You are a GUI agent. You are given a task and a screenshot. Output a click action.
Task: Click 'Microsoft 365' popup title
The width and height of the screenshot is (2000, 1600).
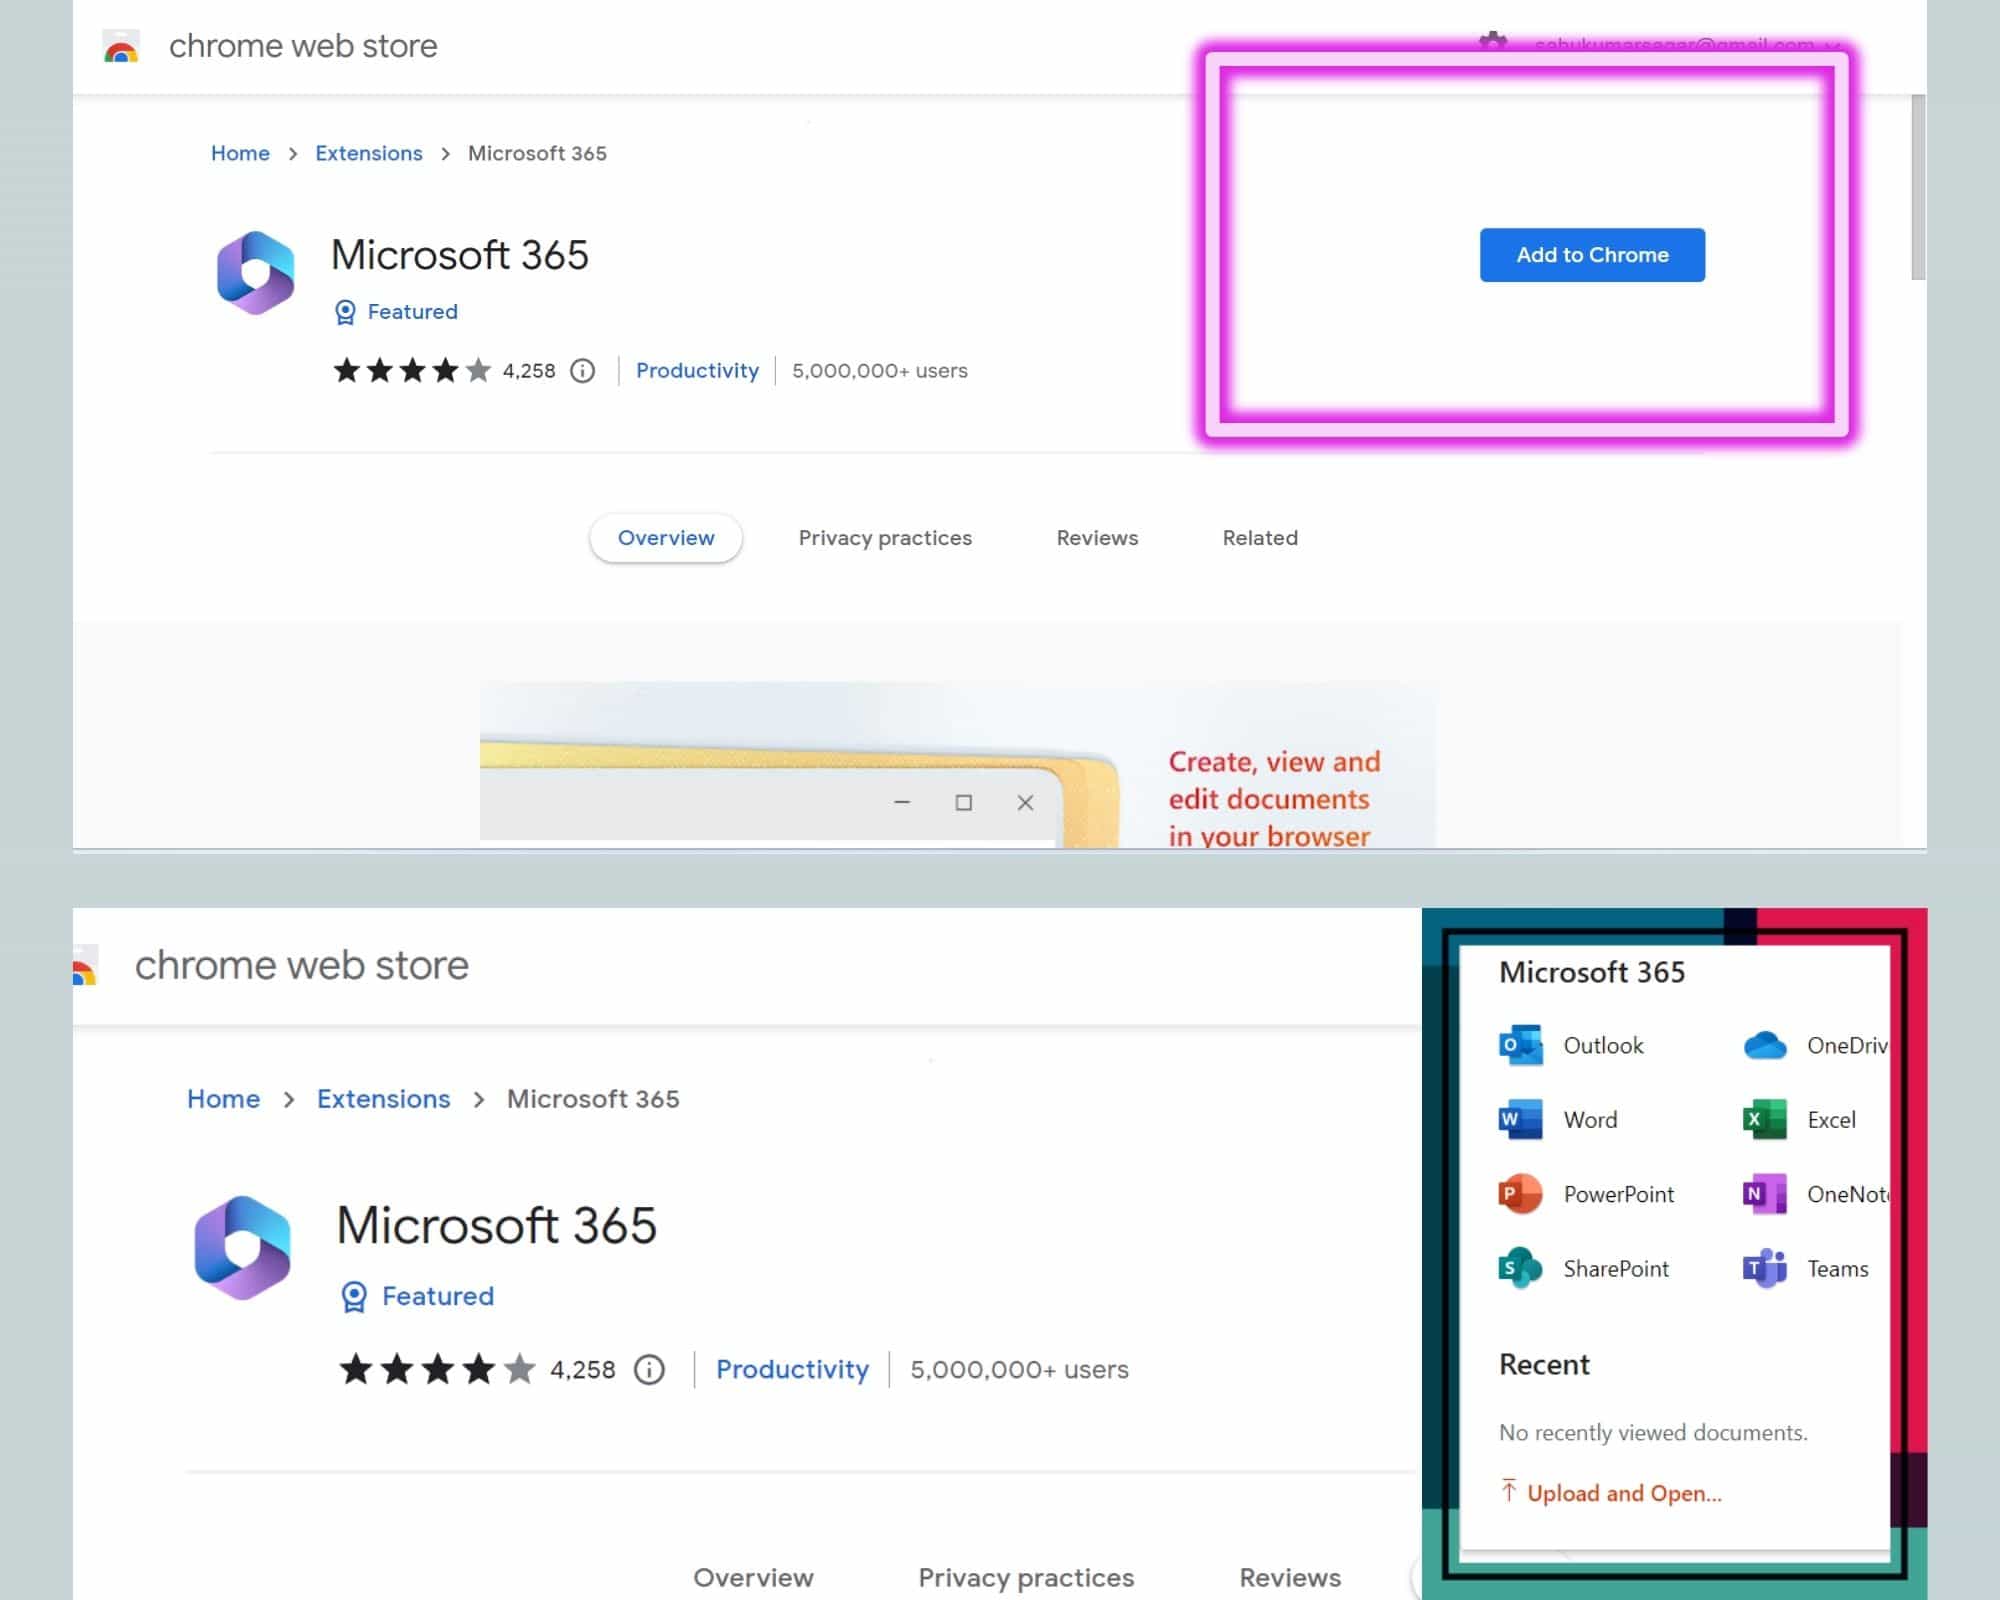(x=1592, y=972)
